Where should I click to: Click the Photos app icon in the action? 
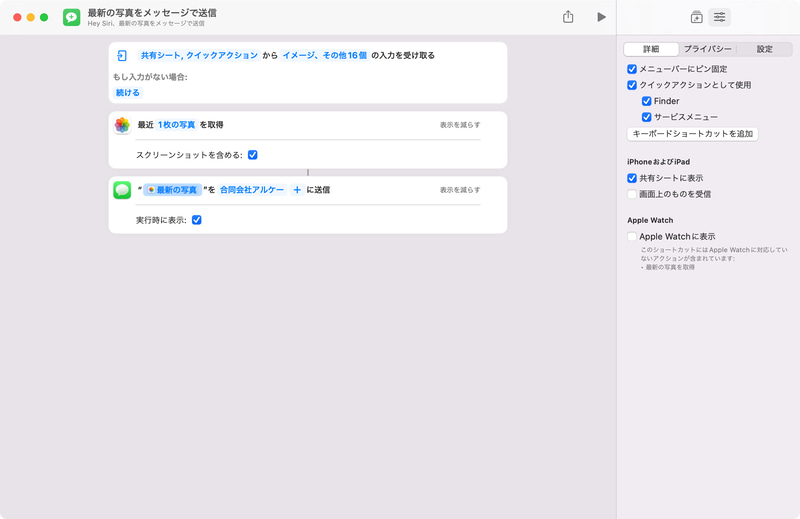[x=122, y=125]
